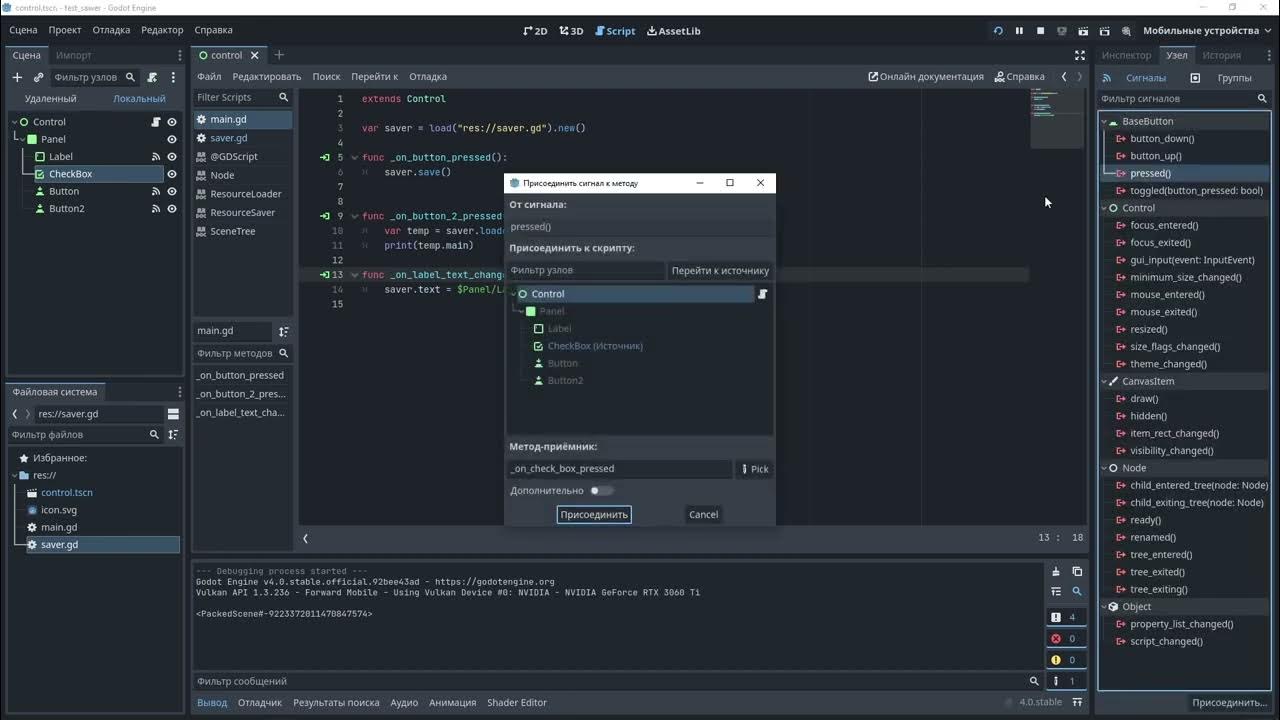
Task: Switch to the Импорт tab
Action: [74, 55]
